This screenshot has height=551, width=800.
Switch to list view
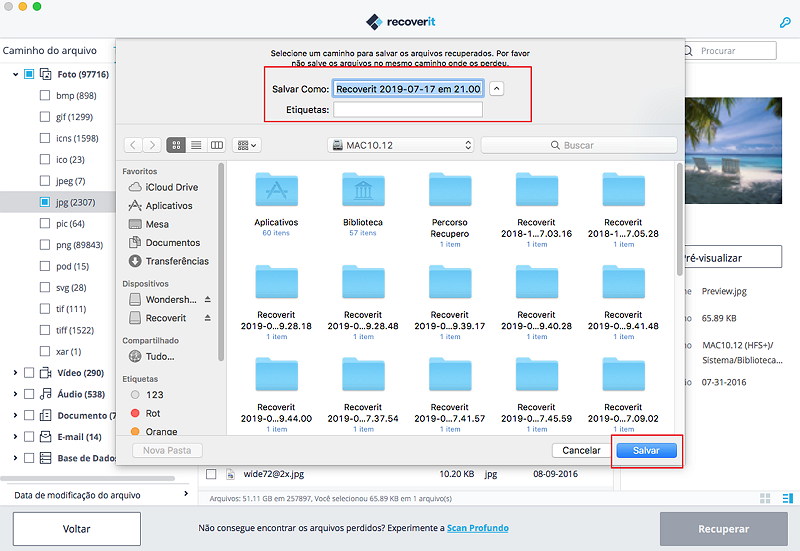coord(196,145)
